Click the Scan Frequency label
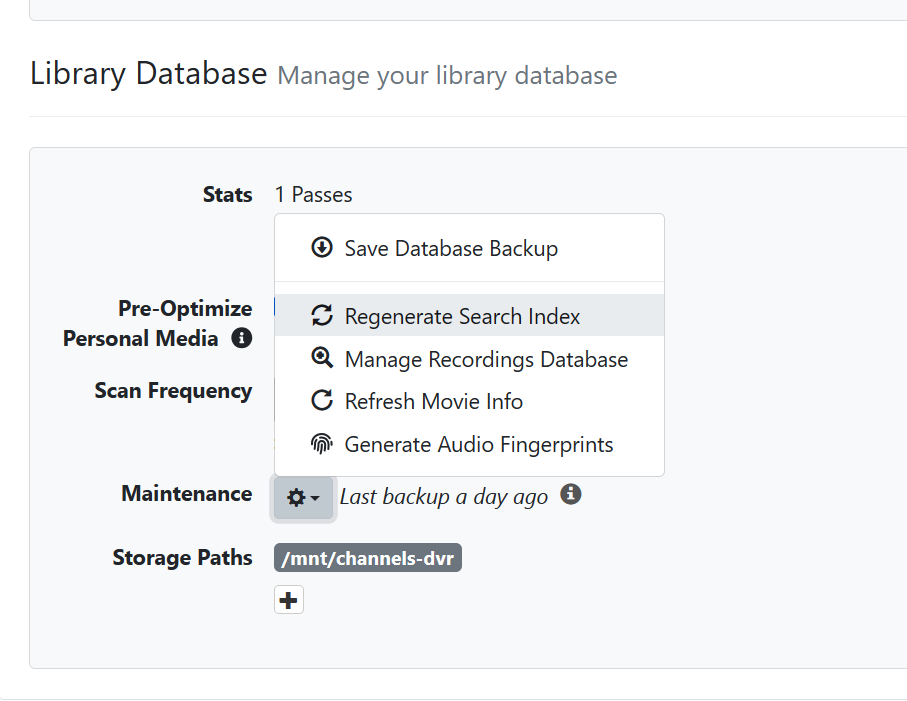907x701 pixels. point(173,390)
